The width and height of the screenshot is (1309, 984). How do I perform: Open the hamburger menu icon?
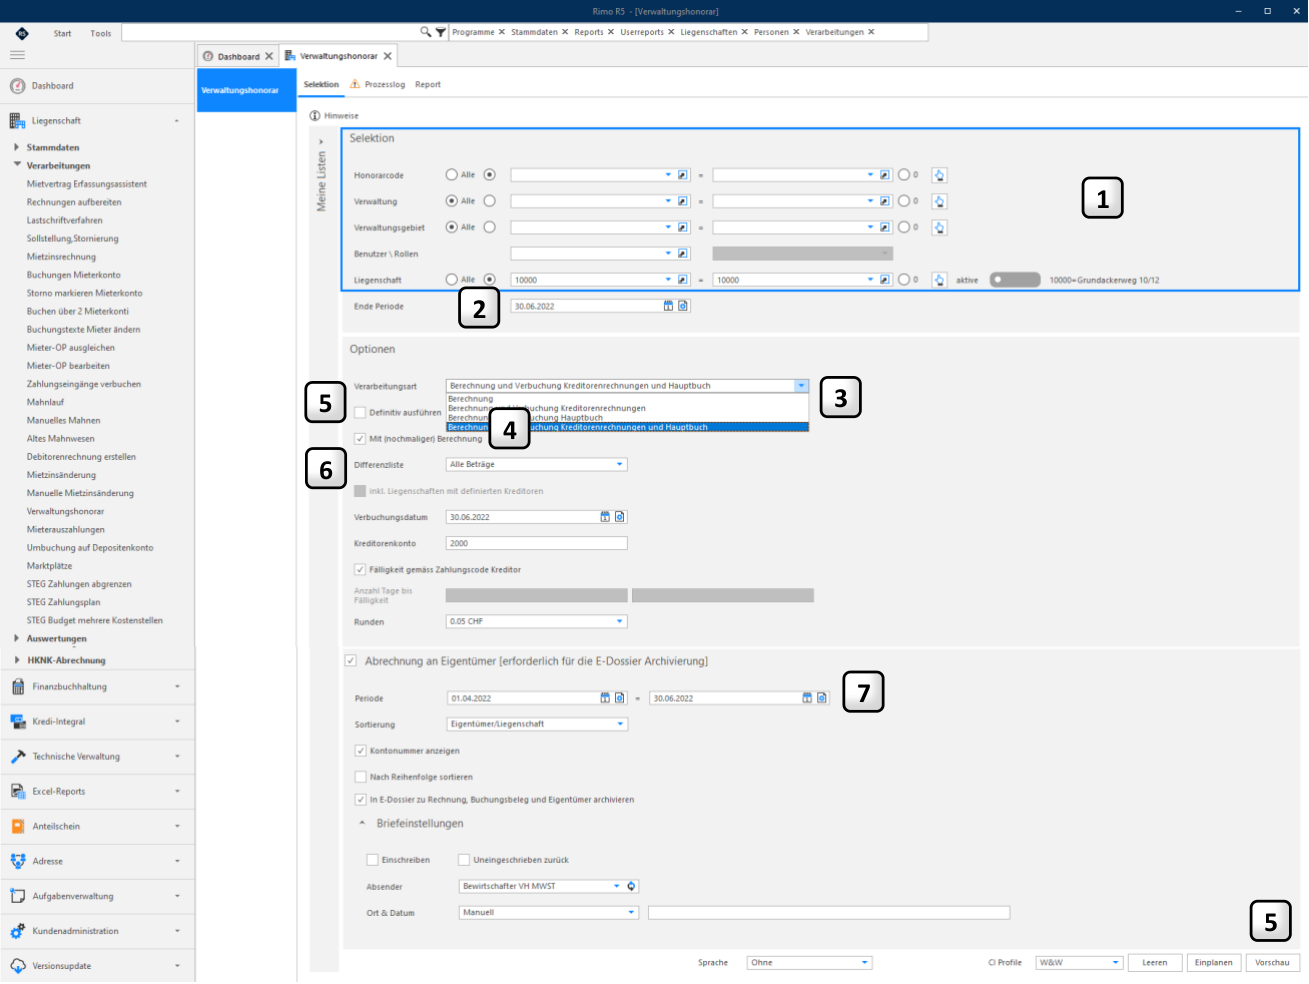(x=17, y=55)
